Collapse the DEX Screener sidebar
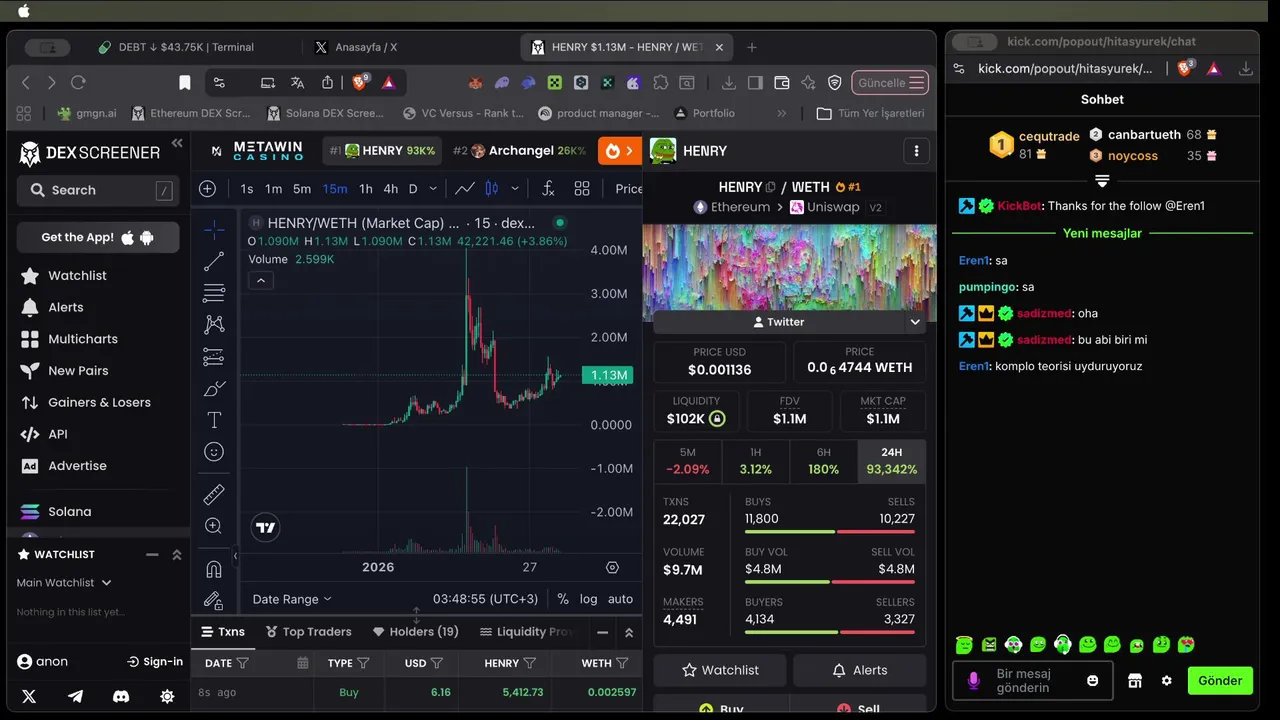The height and width of the screenshot is (720, 1280). pos(177,143)
